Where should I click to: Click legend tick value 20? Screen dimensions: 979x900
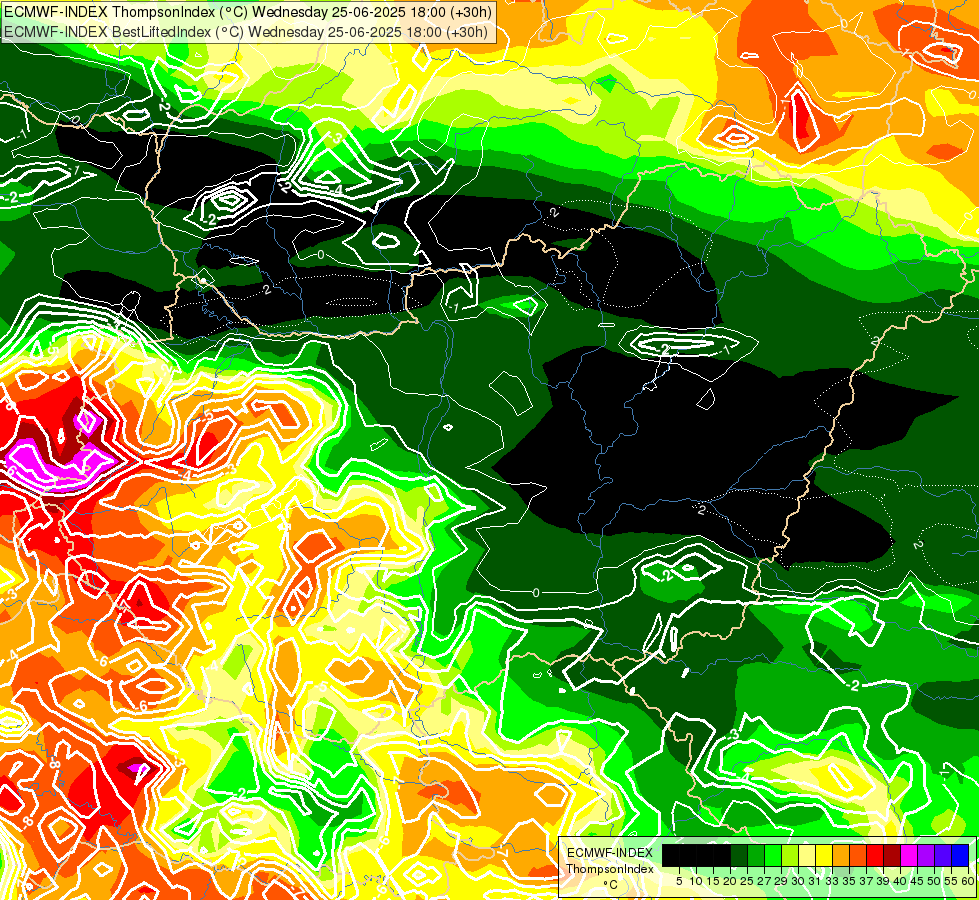[x=731, y=881]
